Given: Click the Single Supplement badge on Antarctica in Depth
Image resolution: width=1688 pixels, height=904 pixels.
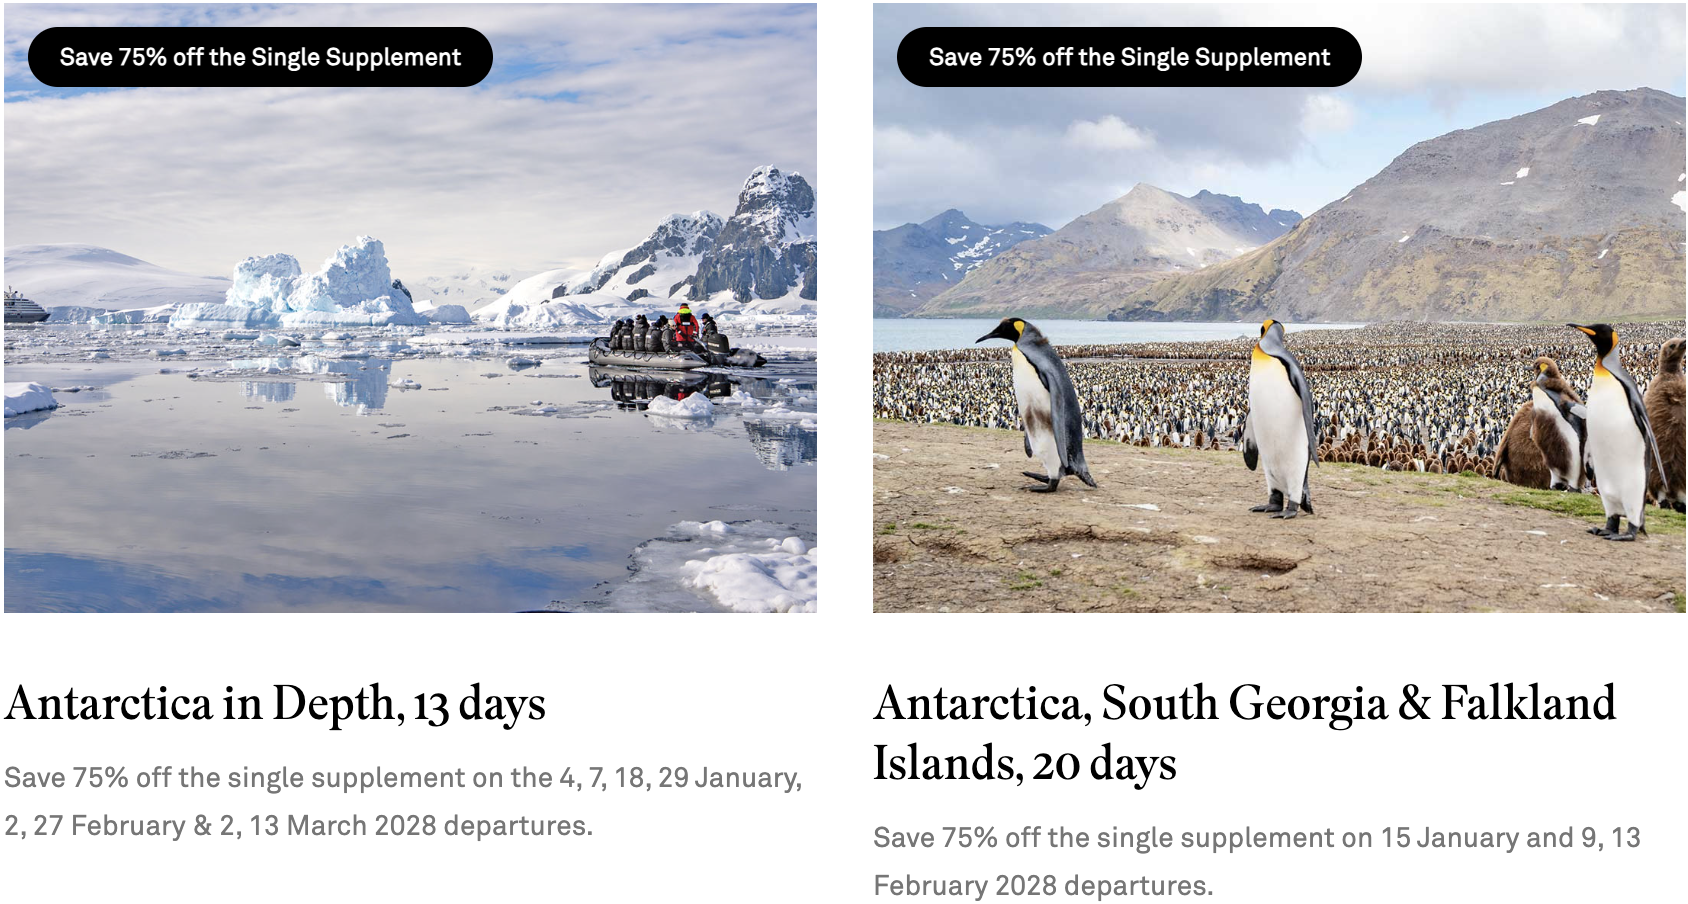Looking at the screenshot, I should 260,57.
